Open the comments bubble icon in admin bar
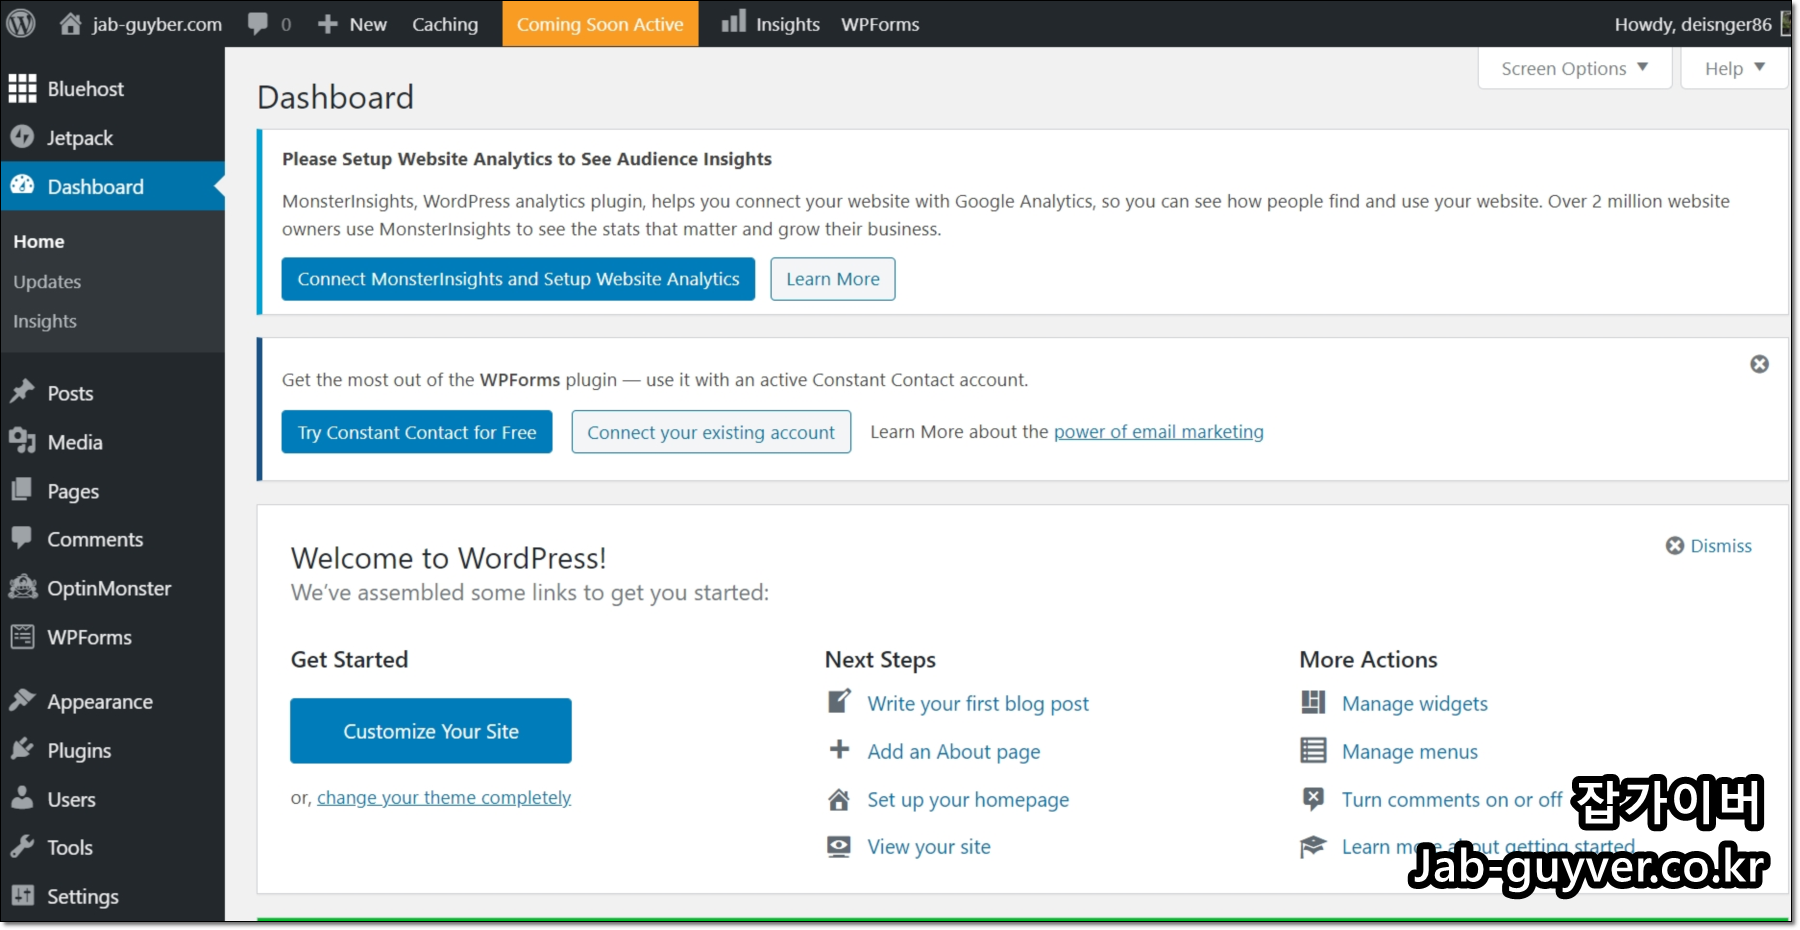 pyautogui.click(x=258, y=24)
